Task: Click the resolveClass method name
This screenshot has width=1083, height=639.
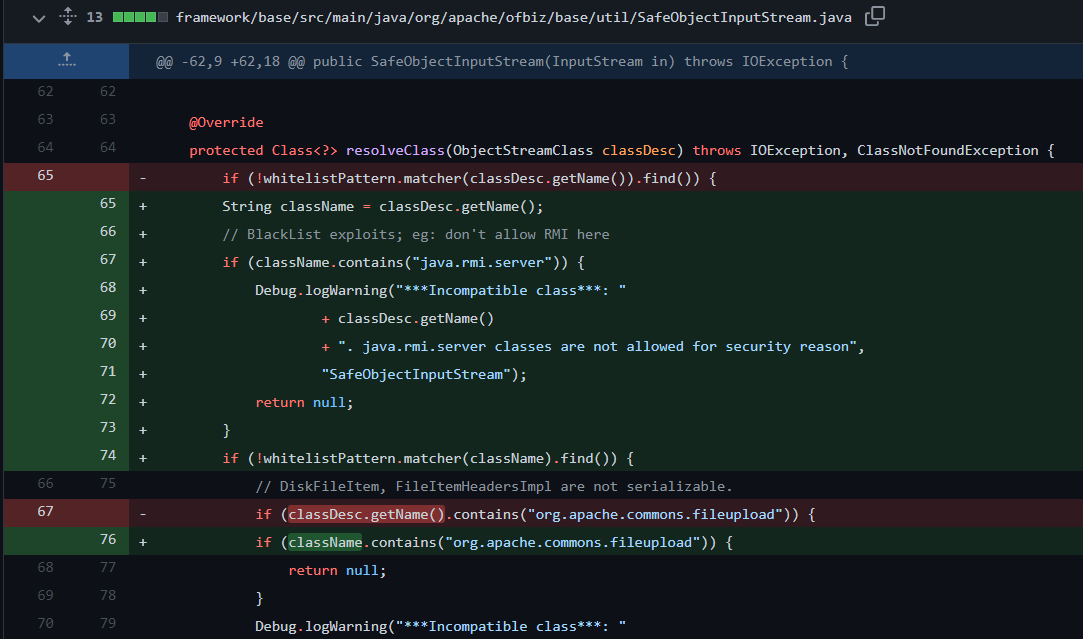Action: [x=396, y=150]
